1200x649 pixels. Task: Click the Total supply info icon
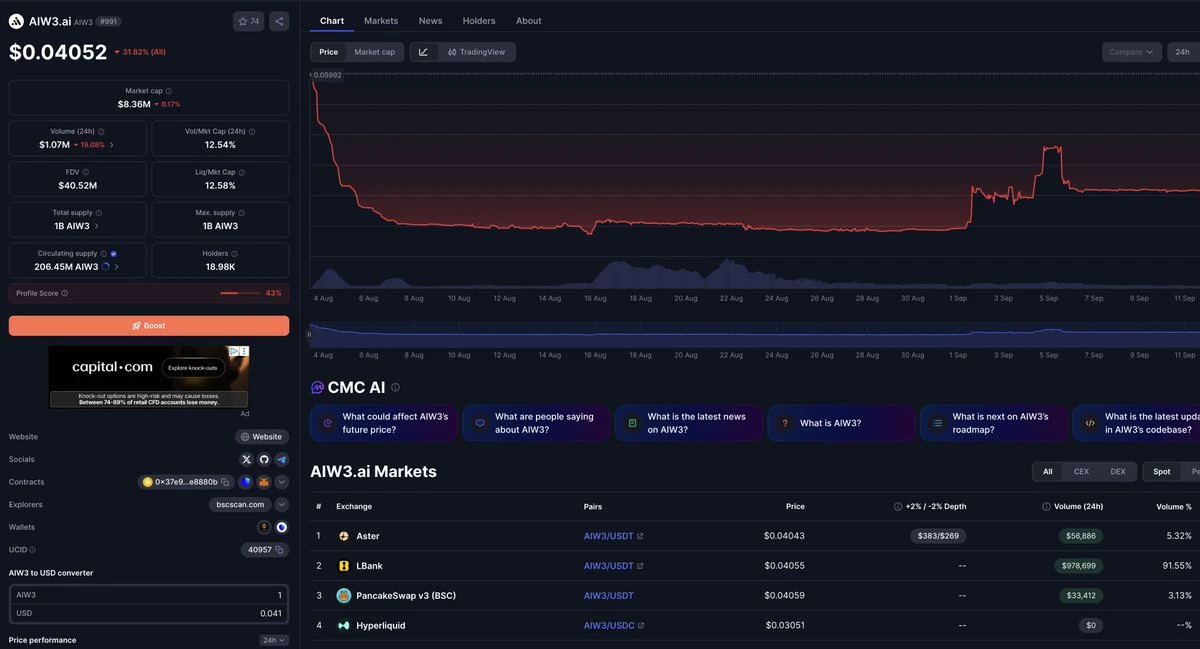(98, 213)
